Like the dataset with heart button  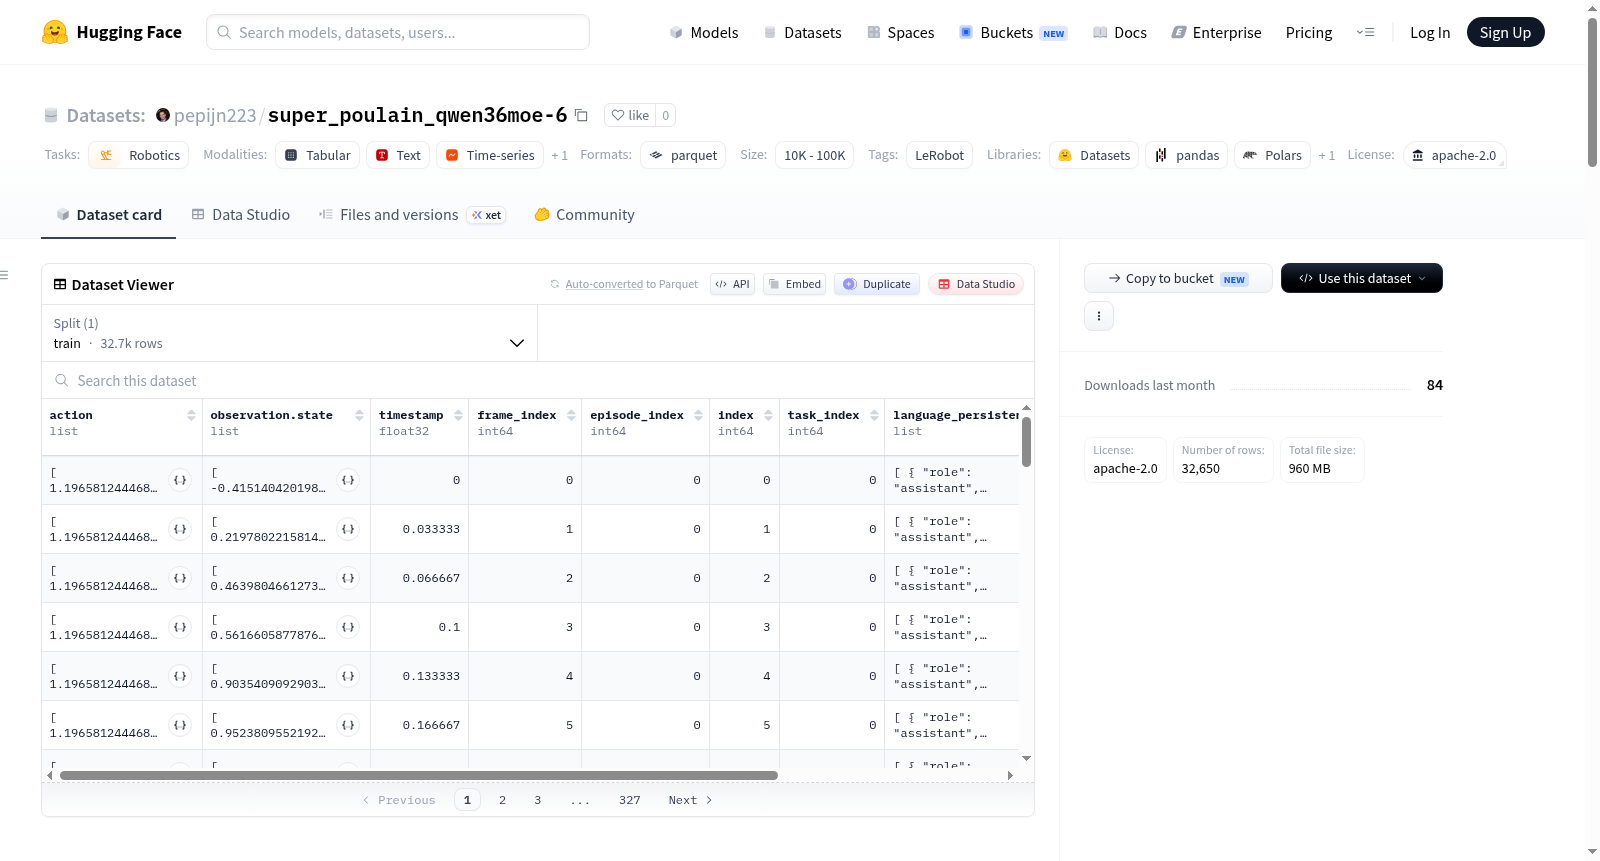(x=630, y=115)
